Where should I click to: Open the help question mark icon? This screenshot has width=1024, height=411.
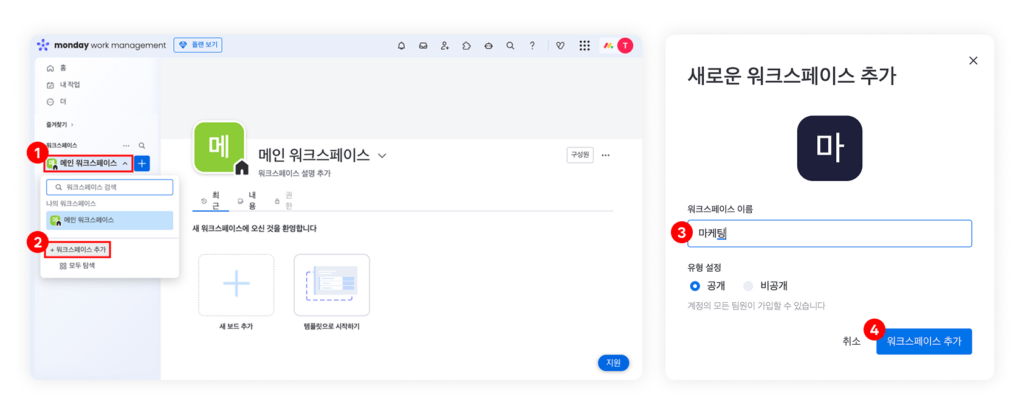532,45
